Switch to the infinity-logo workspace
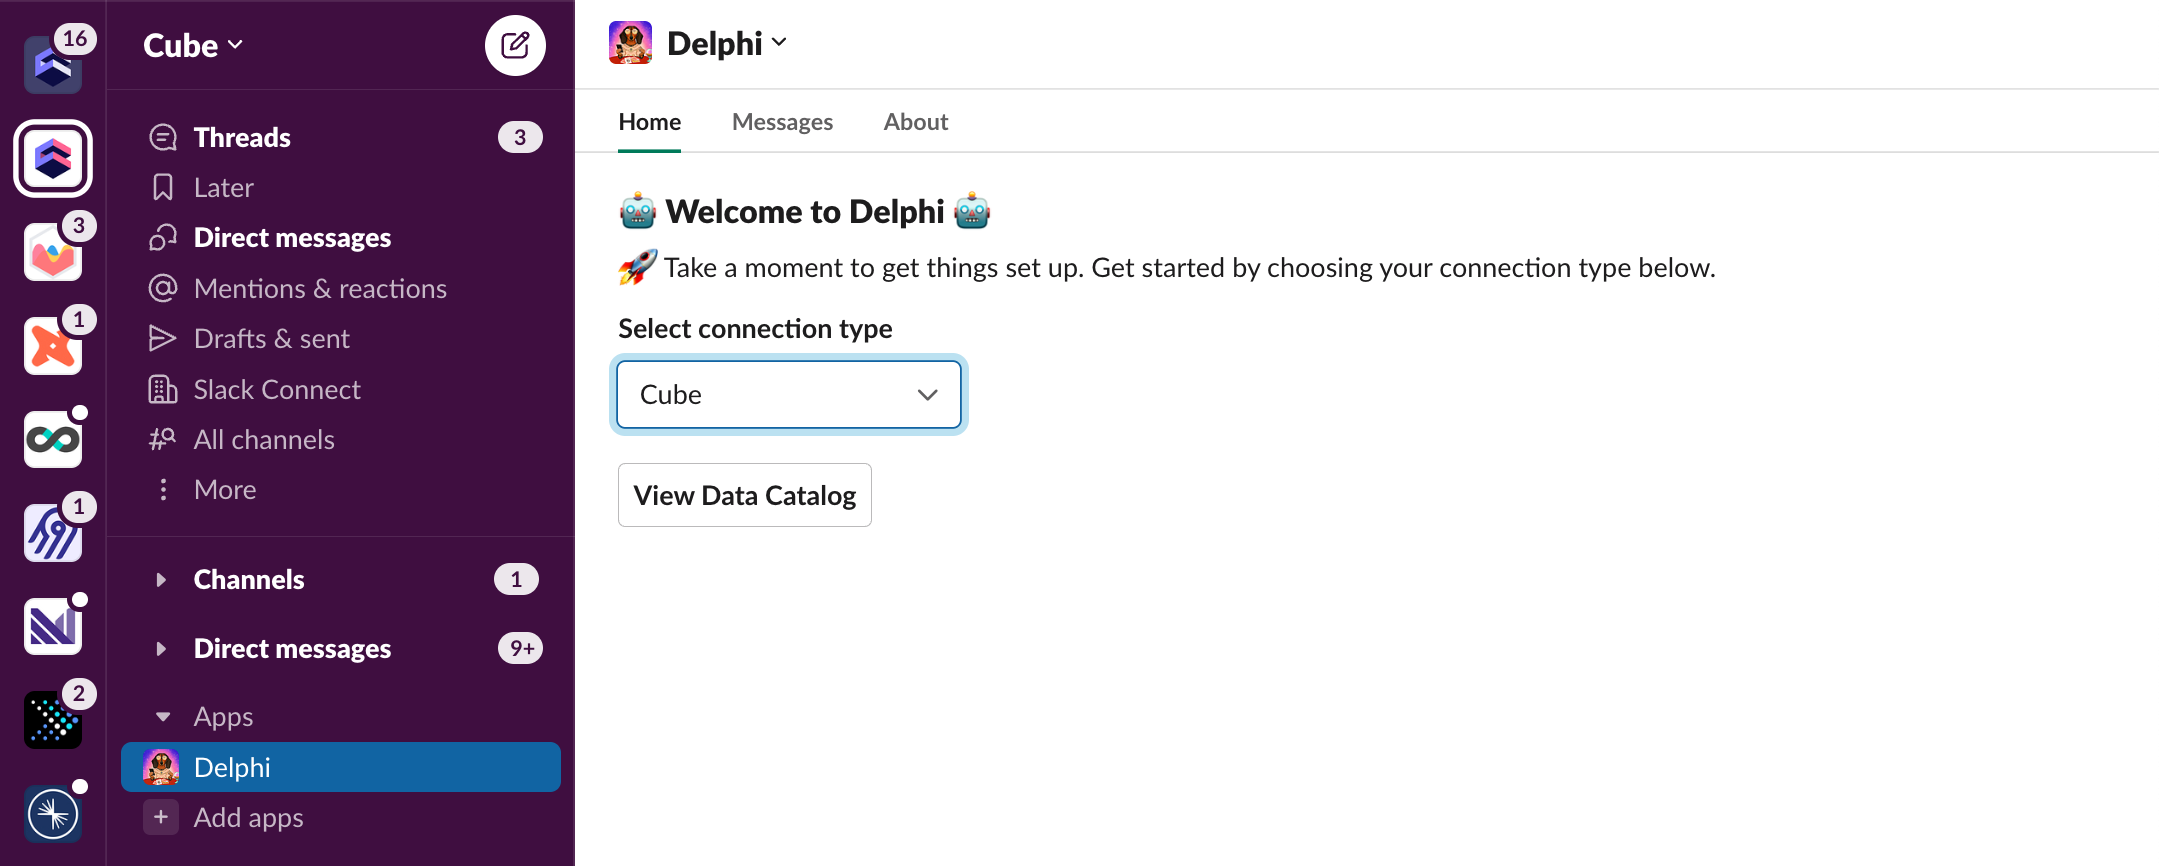 pos(53,439)
